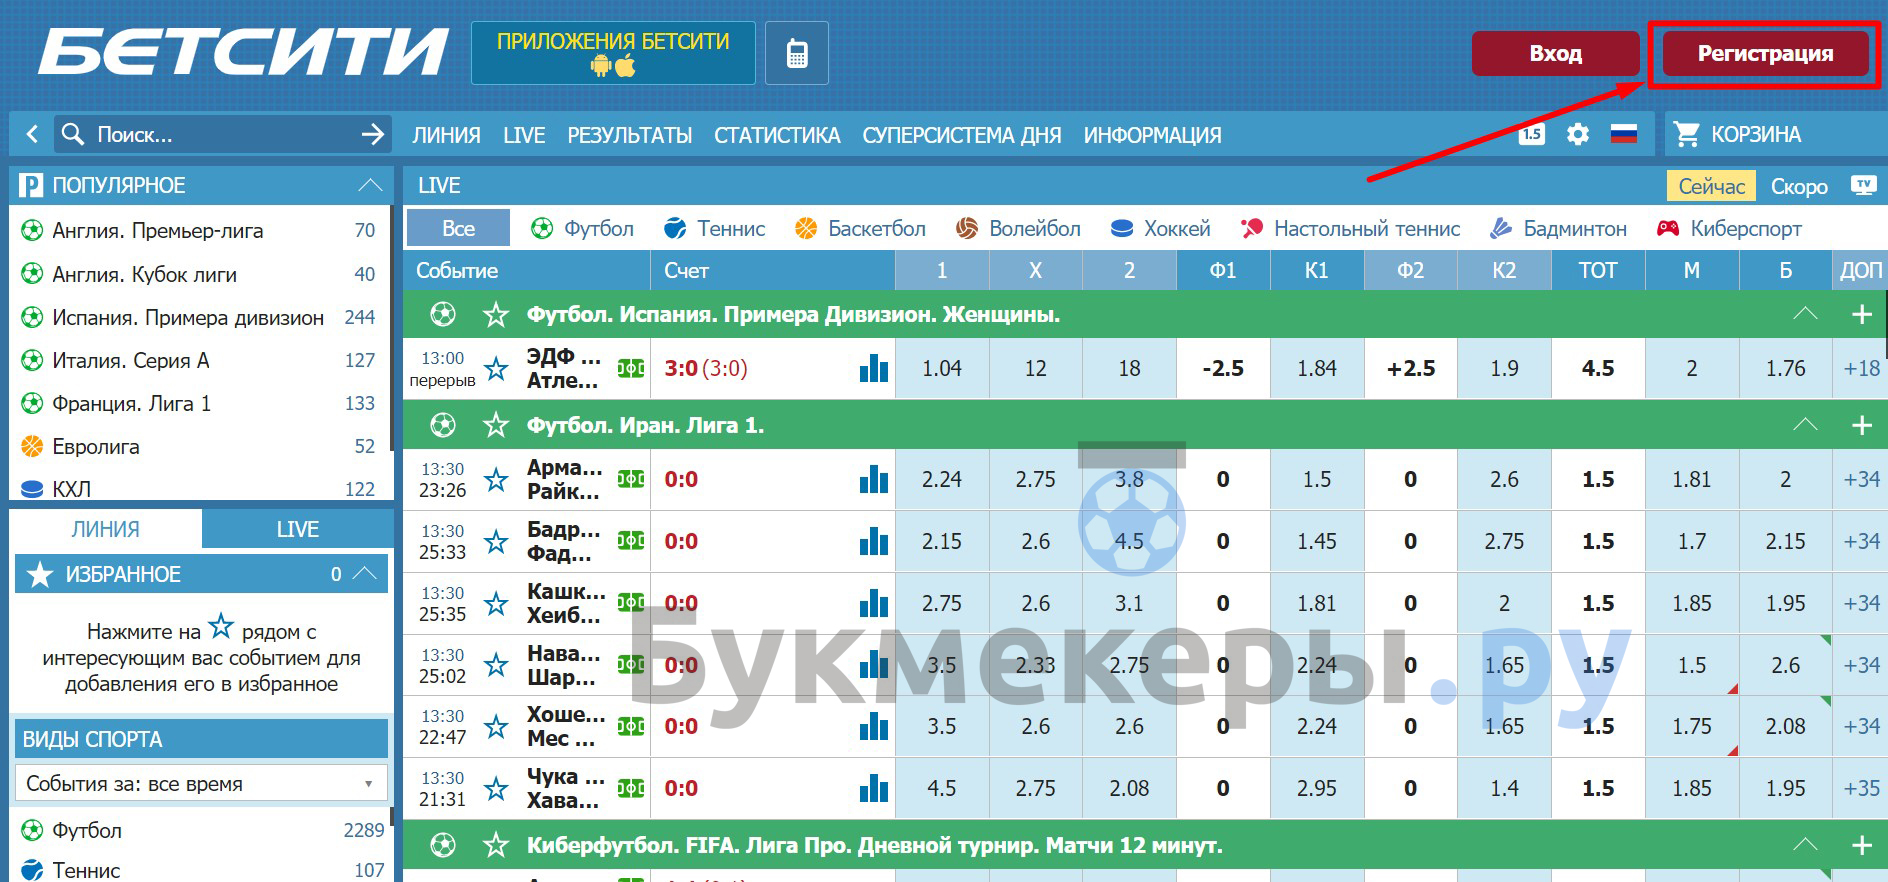
Task: Click the football icon in Spain women's league header
Action: coord(443,314)
